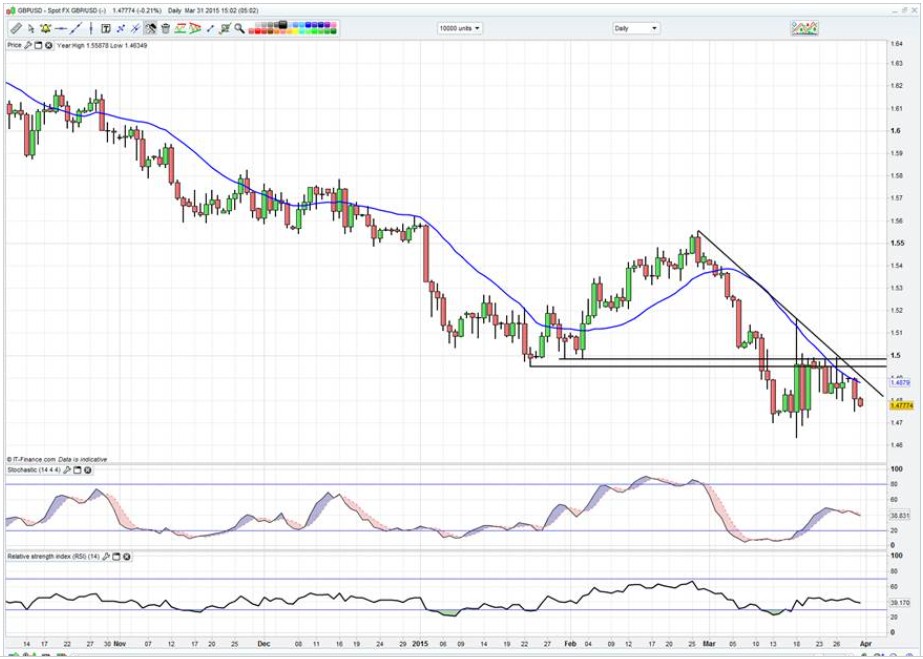
Task: Maximize the Stochastic indicator panel
Action: tap(76, 469)
